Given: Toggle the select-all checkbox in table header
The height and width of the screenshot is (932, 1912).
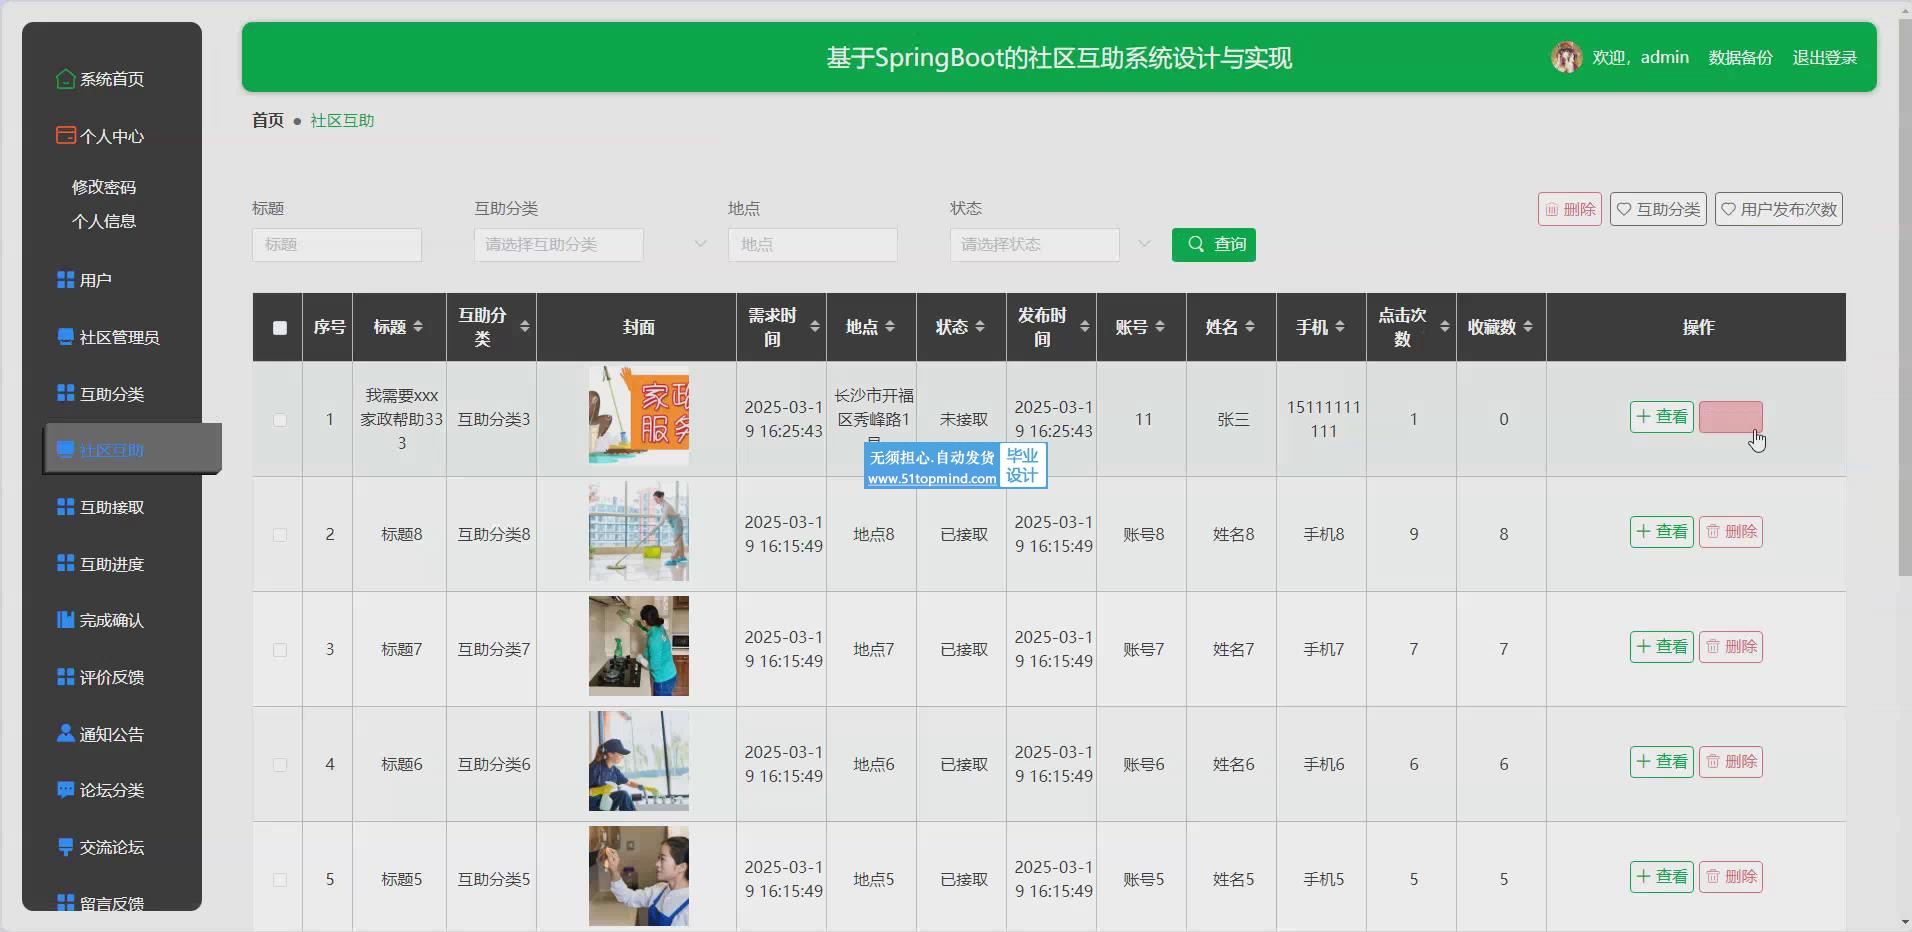Looking at the screenshot, I should point(280,328).
